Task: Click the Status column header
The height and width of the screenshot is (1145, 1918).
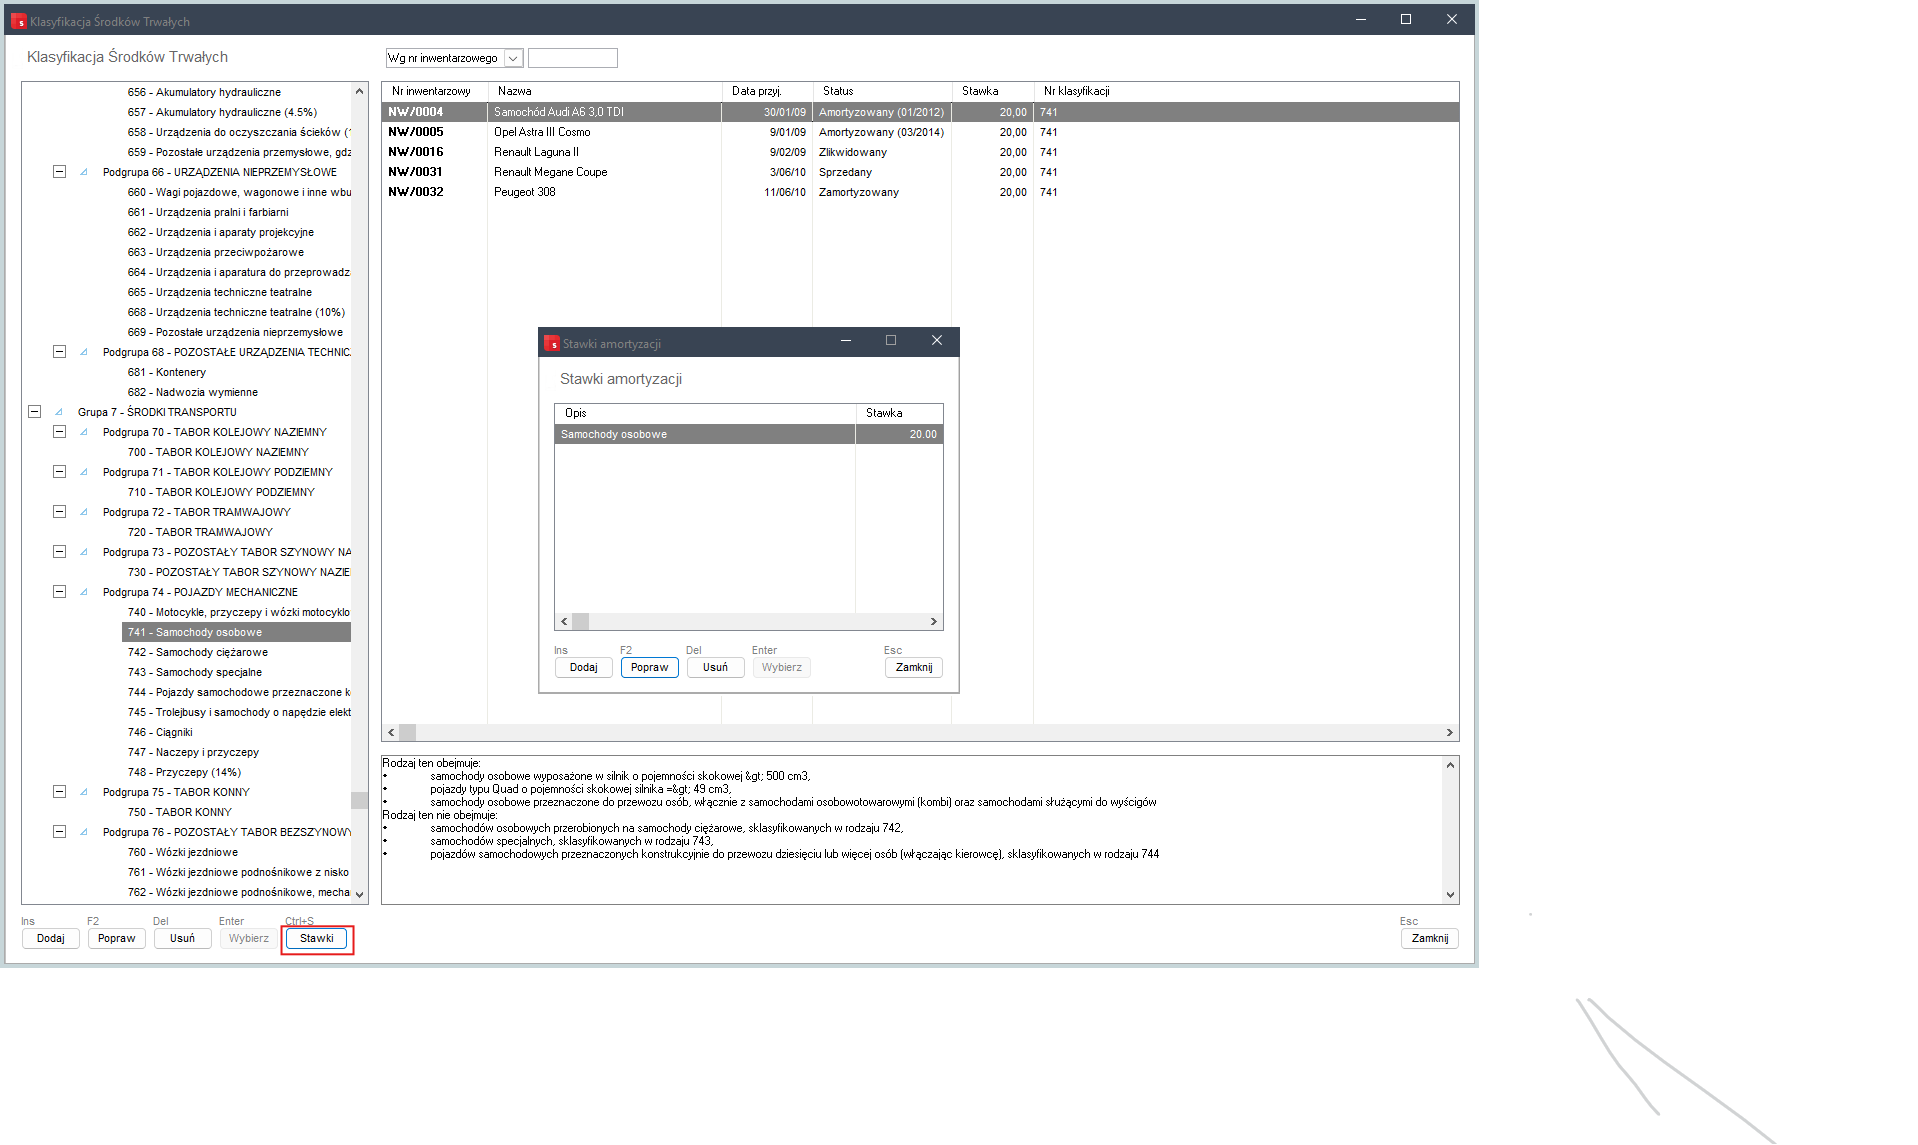Action: (882, 91)
